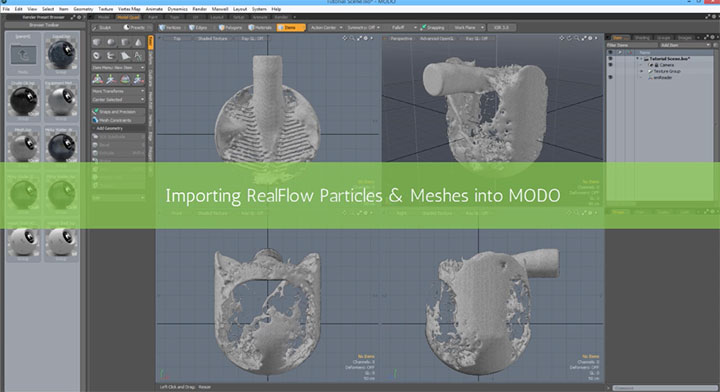This screenshot has height=392, width=720.
Task: Click the Basic vertical tool tab
Action: click(151, 42)
